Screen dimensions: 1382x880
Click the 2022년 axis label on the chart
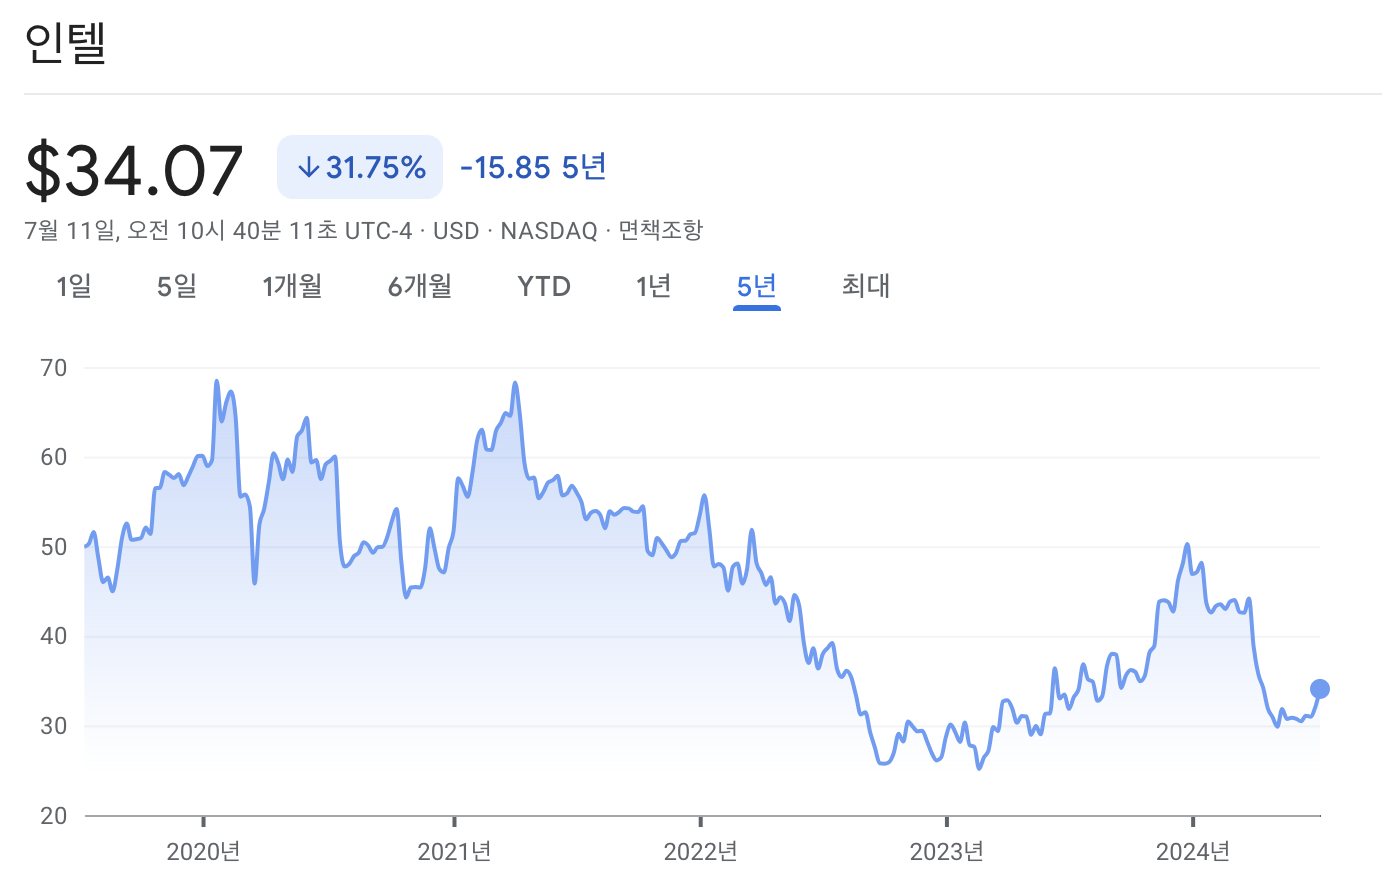click(700, 853)
